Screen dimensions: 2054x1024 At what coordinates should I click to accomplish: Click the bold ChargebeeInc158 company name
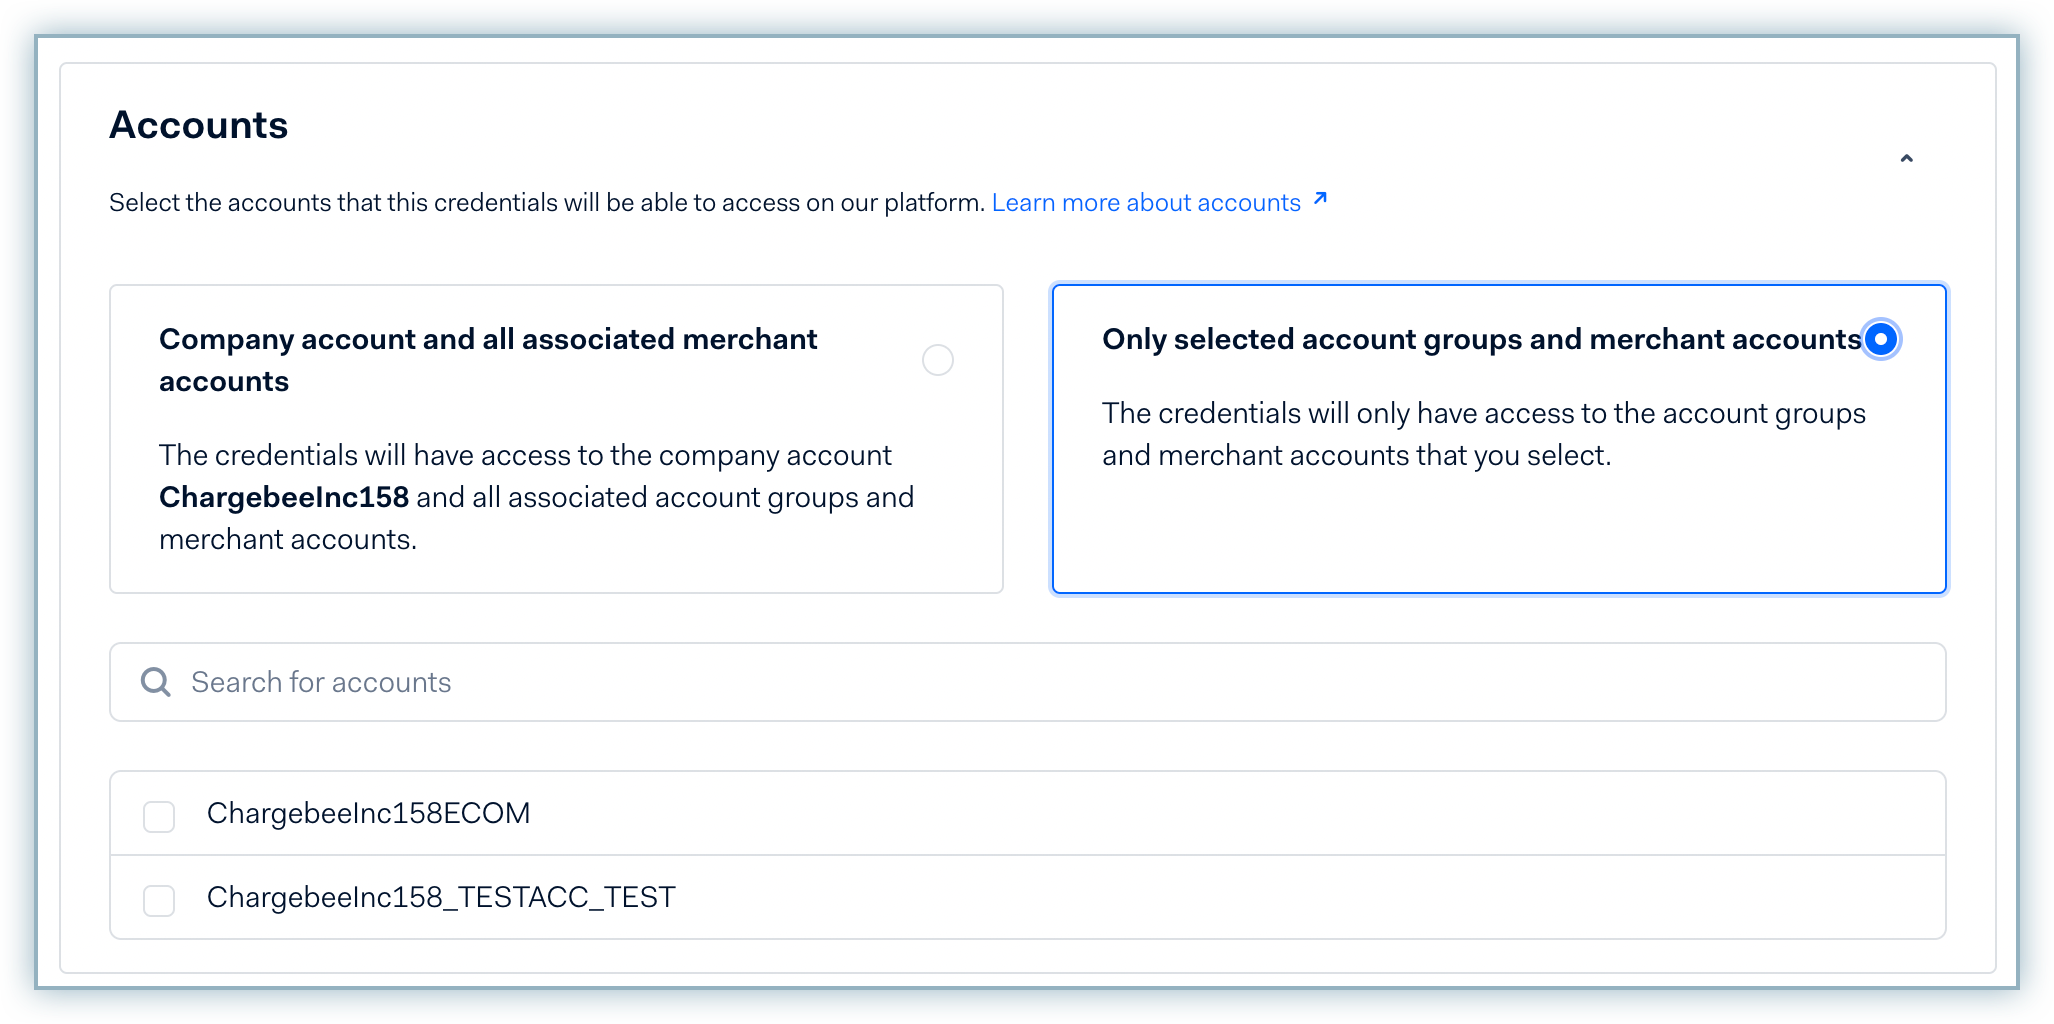click(284, 497)
